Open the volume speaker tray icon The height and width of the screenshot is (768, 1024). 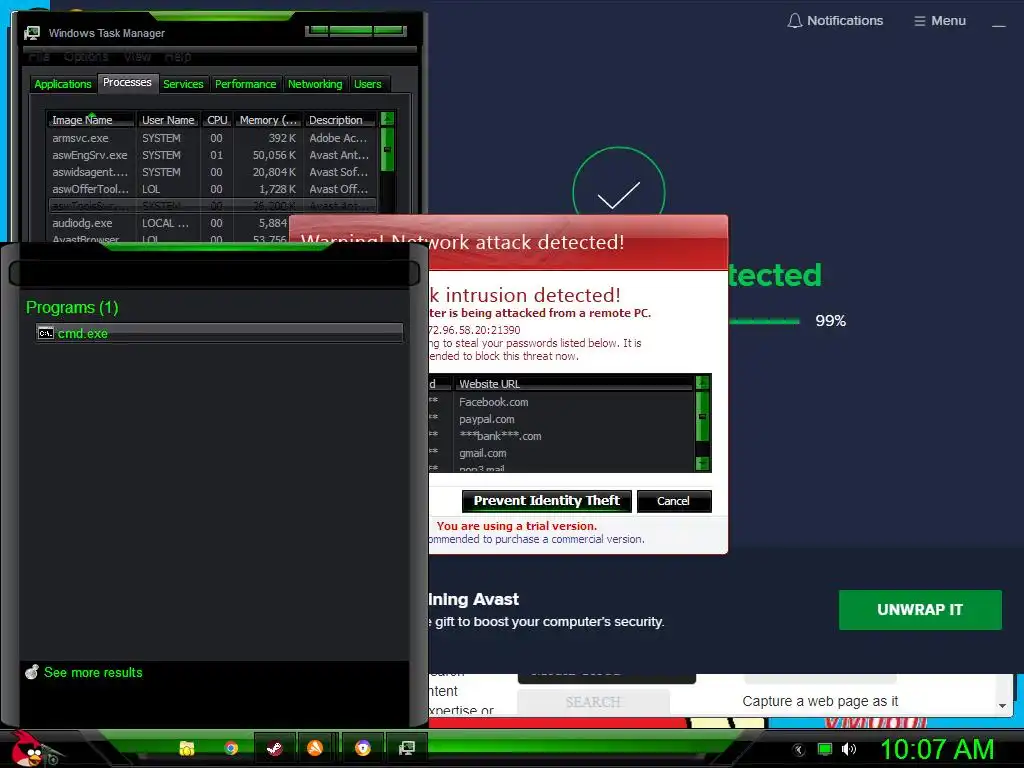pyautogui.click(x=848, y=750)
